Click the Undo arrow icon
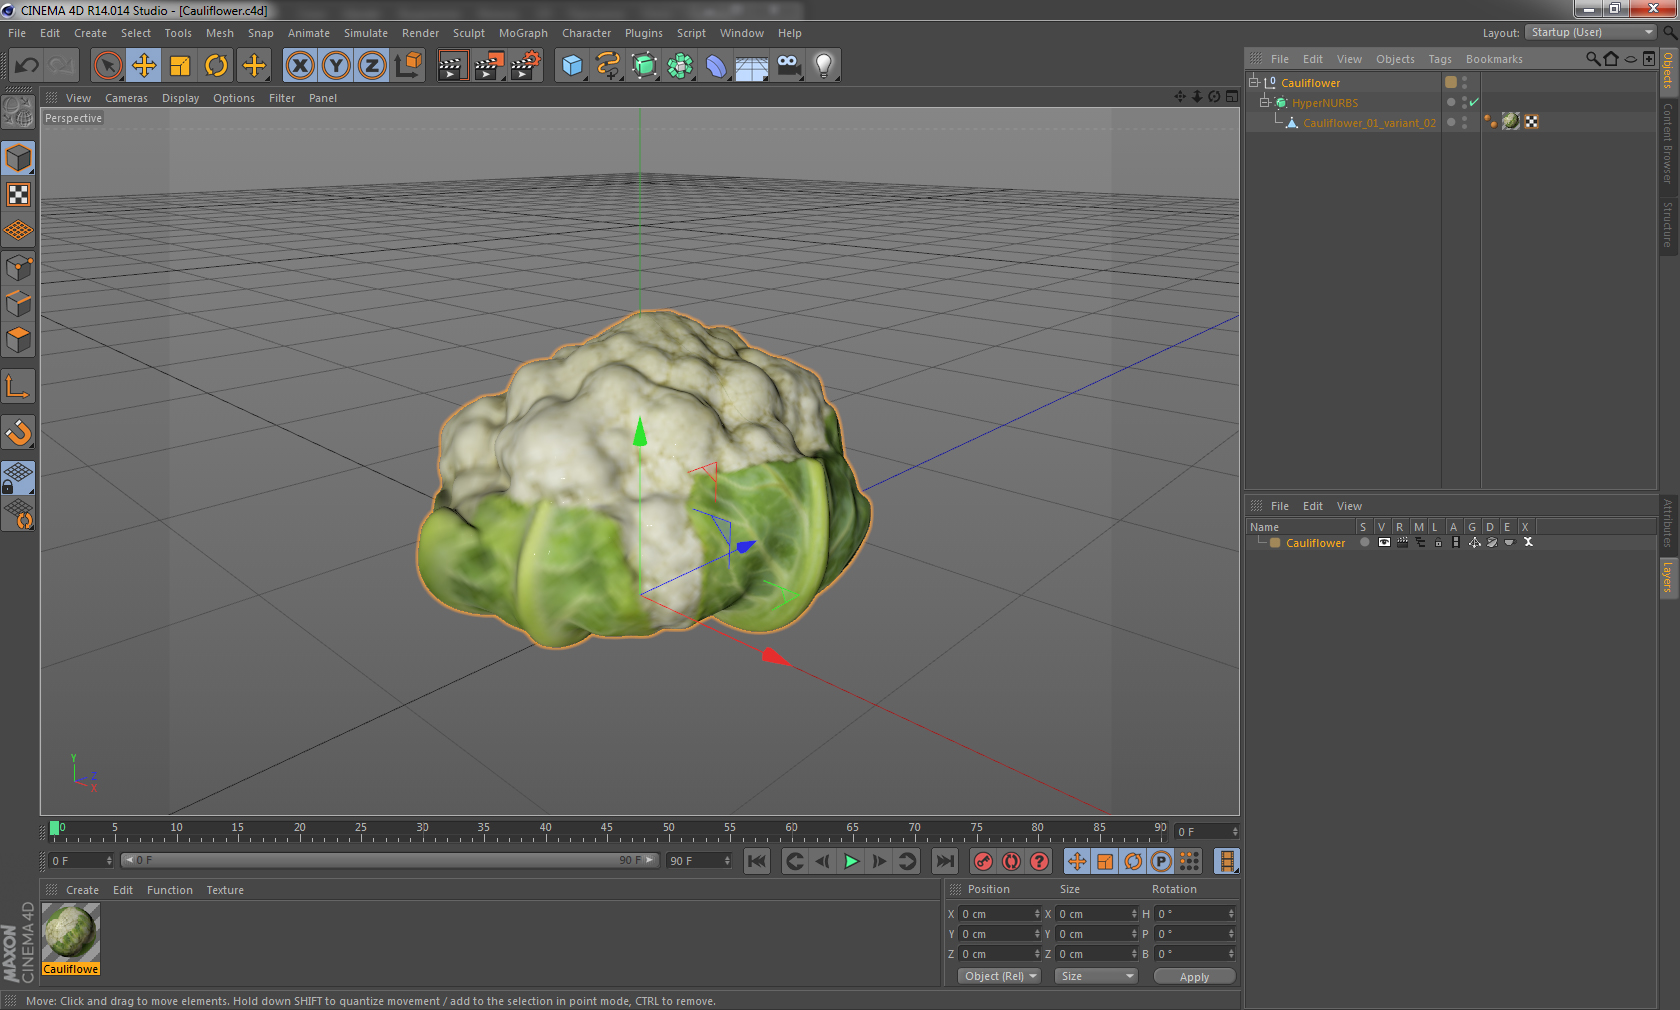This screenshot has height=1010, width=1680. [x=26, y=66]
